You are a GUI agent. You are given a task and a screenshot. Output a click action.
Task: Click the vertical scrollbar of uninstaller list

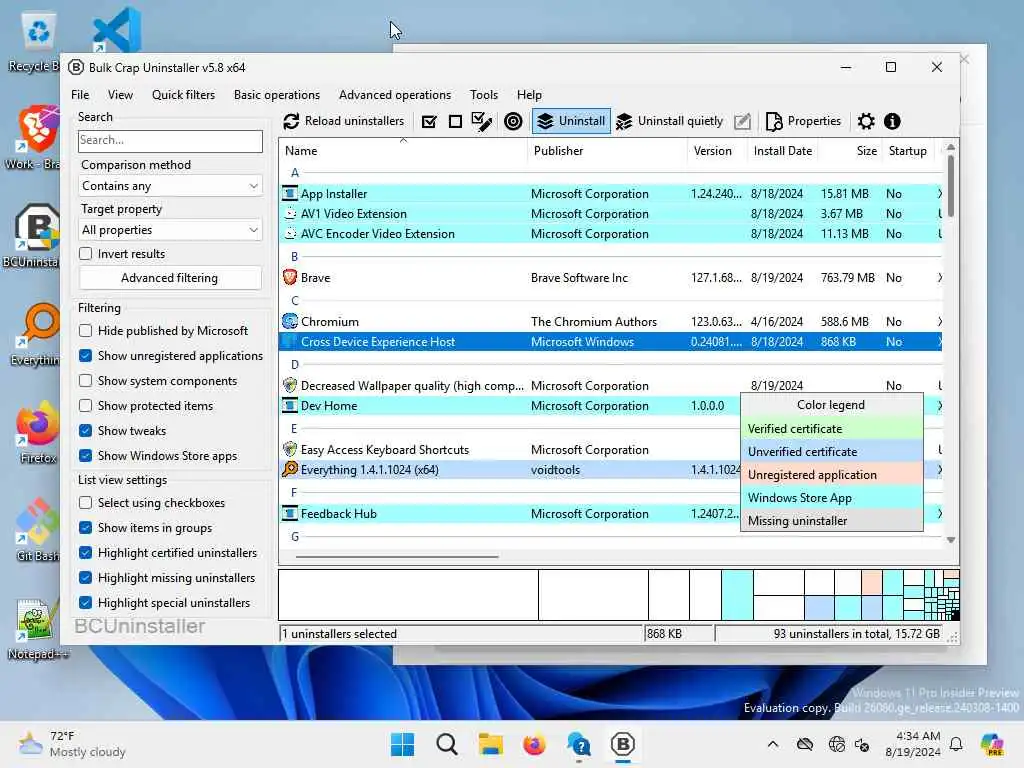(x=951, y=185)
